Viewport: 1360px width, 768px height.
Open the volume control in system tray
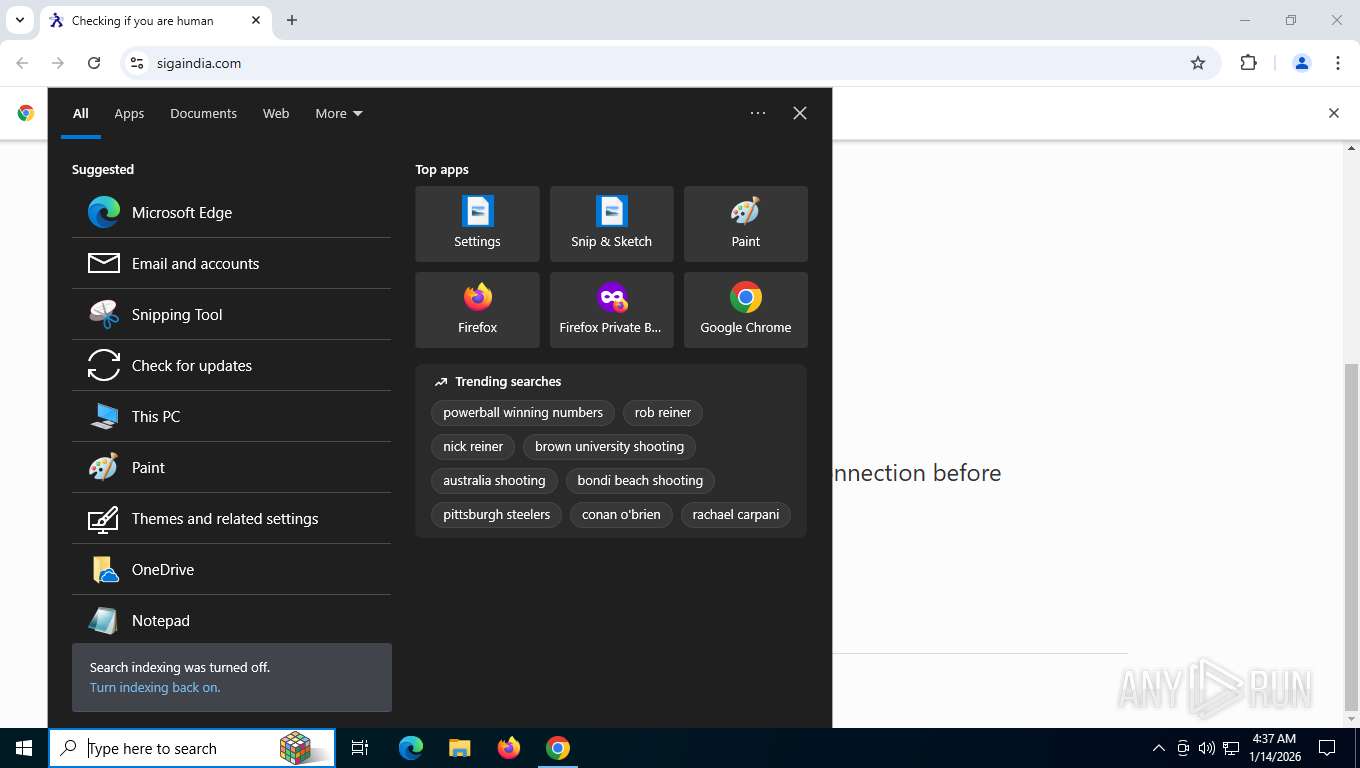1206,748
